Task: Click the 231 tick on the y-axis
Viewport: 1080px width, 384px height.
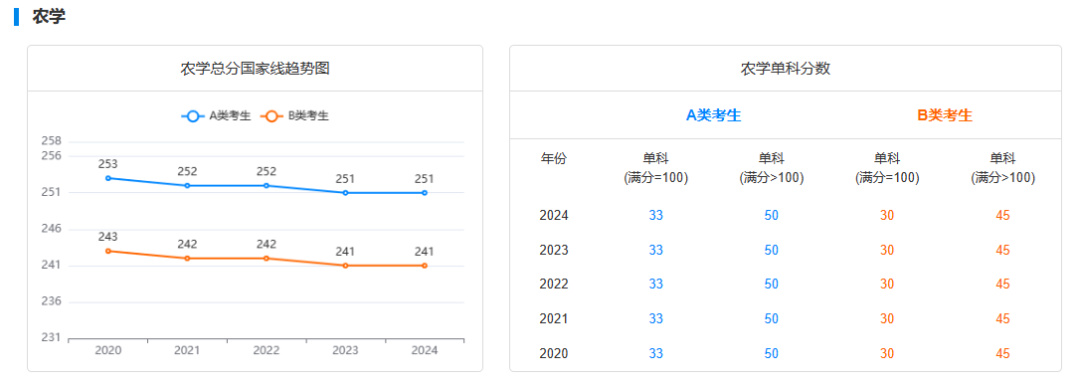Action: coord(52,338)
